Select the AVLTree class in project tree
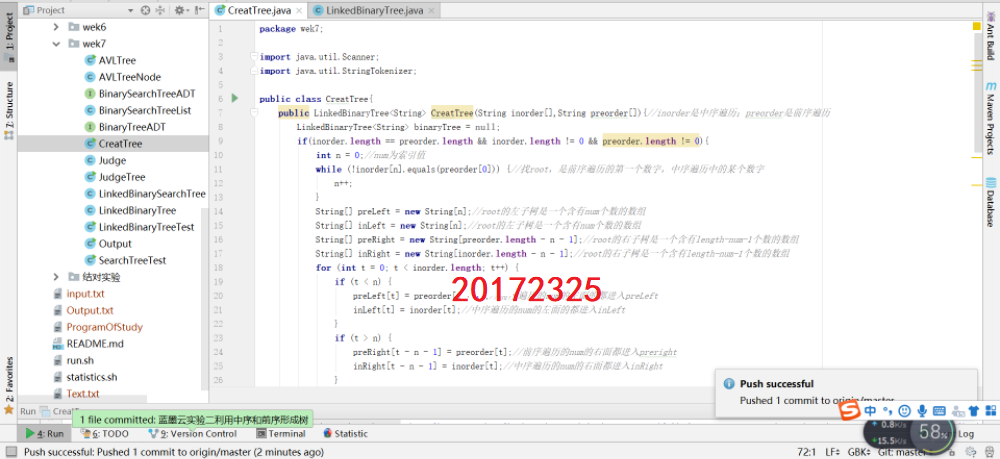The image size is (1000, 459). click(117, 61)
